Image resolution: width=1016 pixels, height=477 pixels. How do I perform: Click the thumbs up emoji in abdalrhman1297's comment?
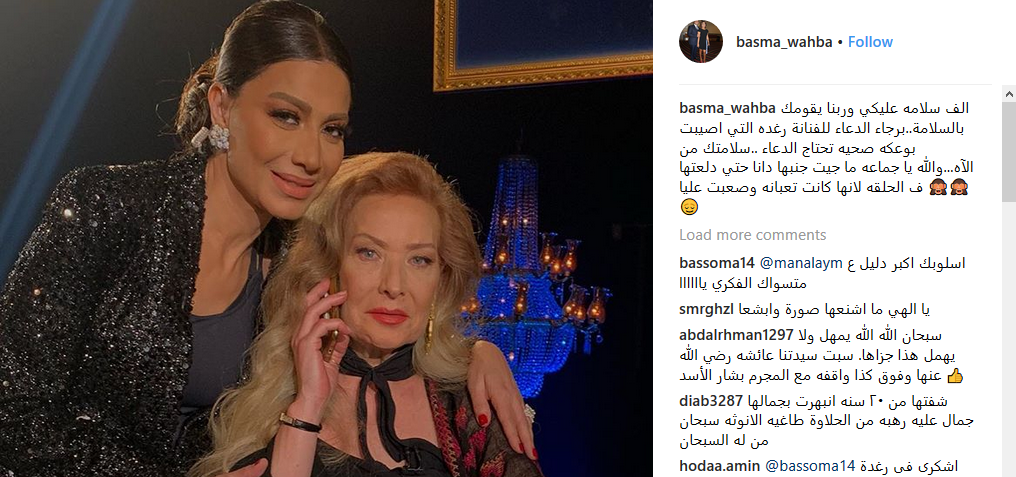click(954, 376)
